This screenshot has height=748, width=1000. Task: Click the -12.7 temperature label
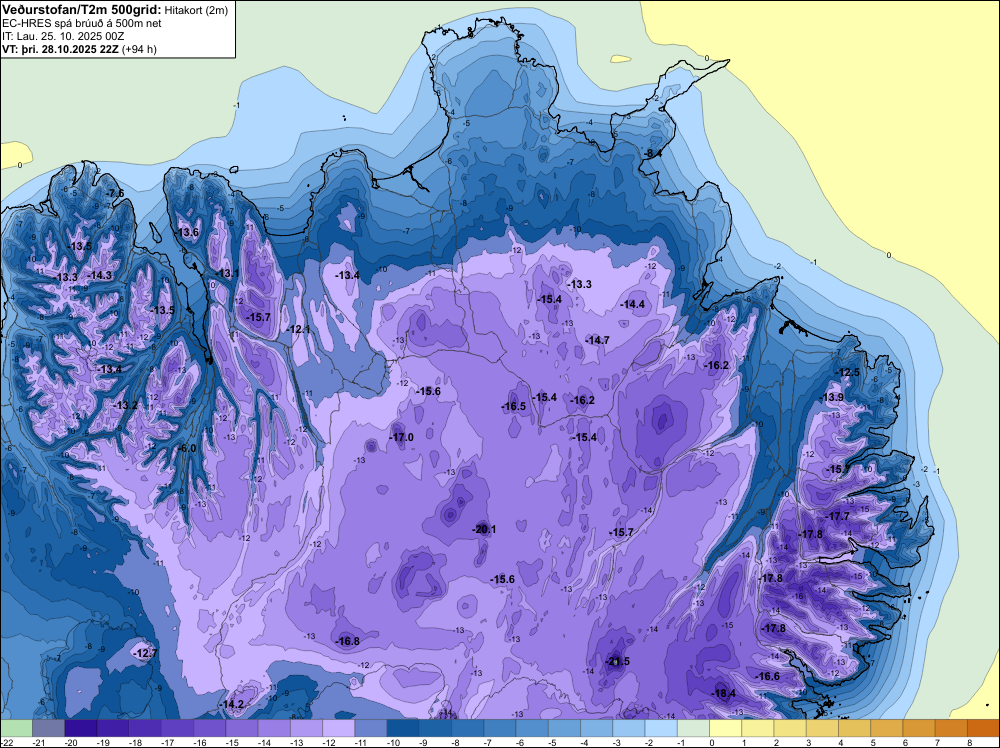pos(145,653)
